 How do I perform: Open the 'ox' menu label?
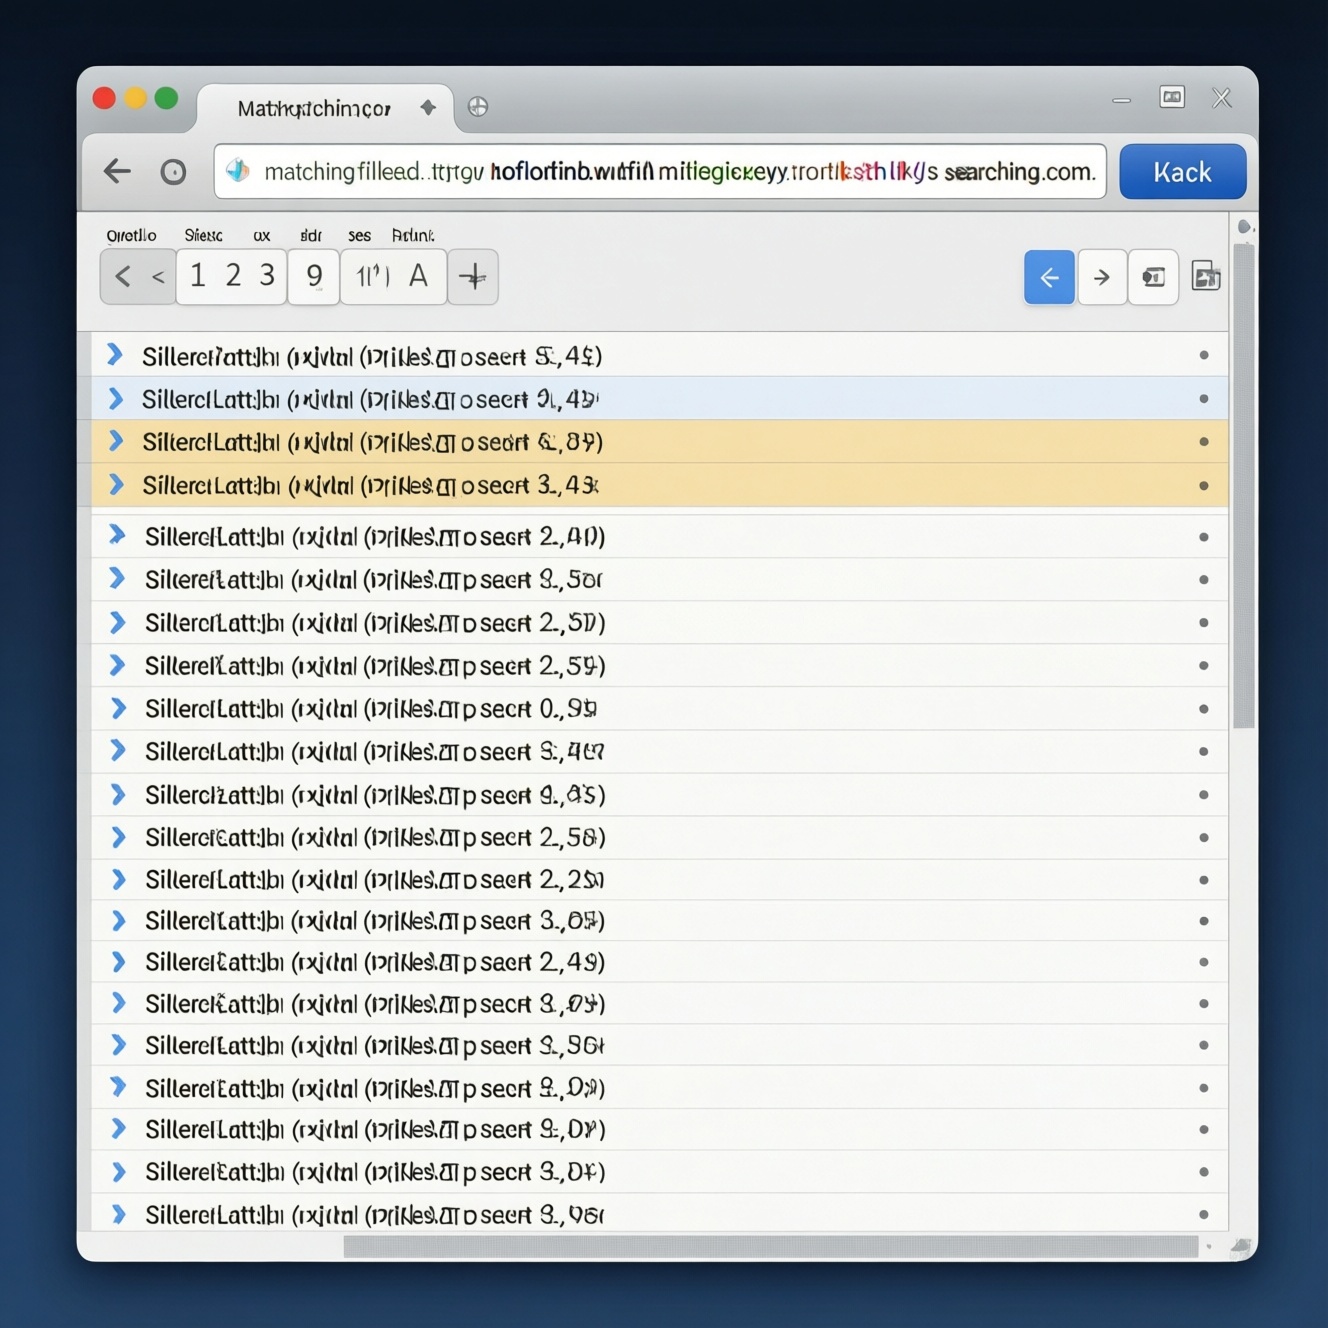pyautogui.click(x=262, y=236)
